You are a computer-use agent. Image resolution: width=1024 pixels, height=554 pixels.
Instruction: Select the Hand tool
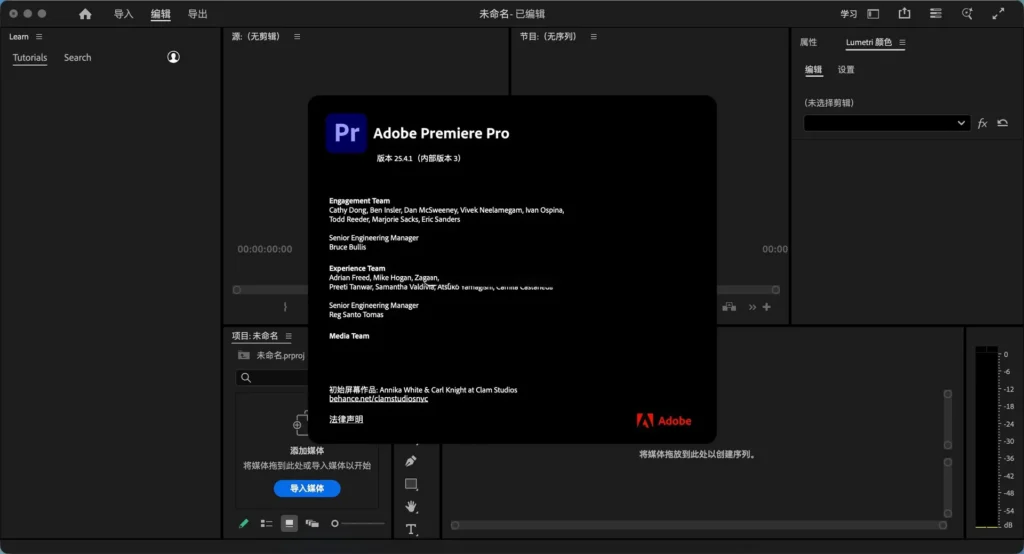click(x=411, y=506)
